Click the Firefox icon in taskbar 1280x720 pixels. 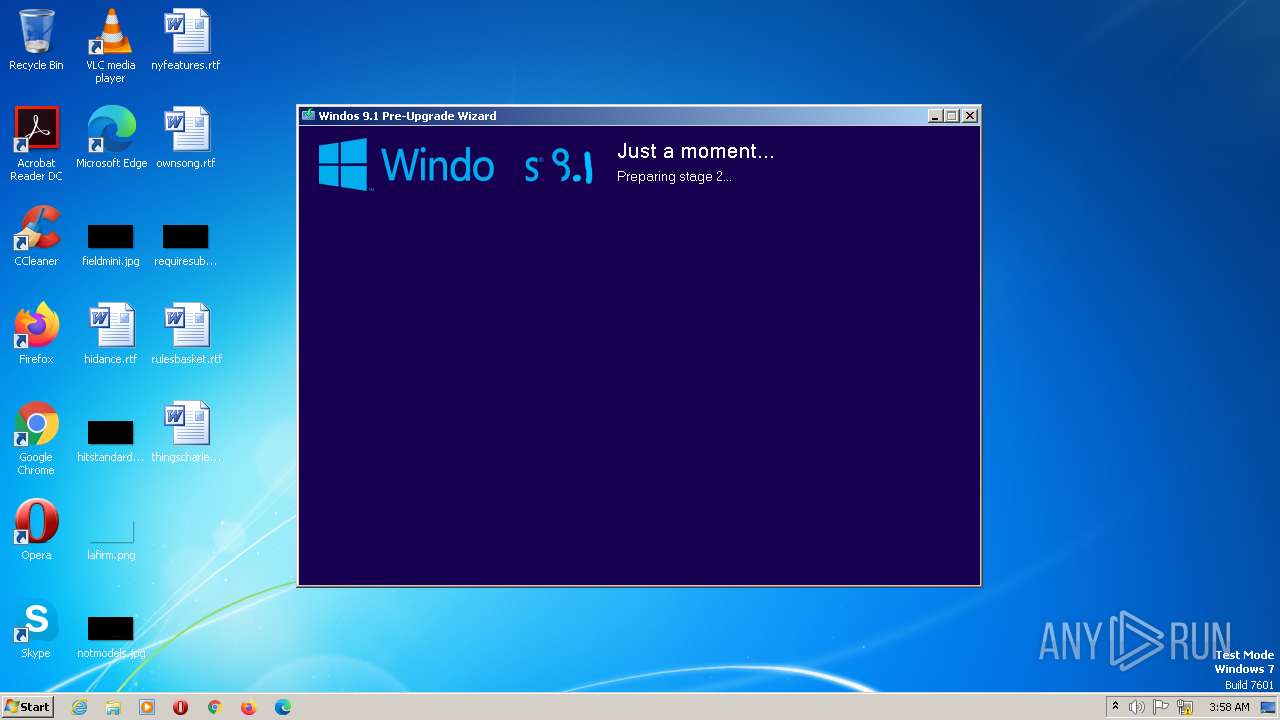[x=249, y=707]
